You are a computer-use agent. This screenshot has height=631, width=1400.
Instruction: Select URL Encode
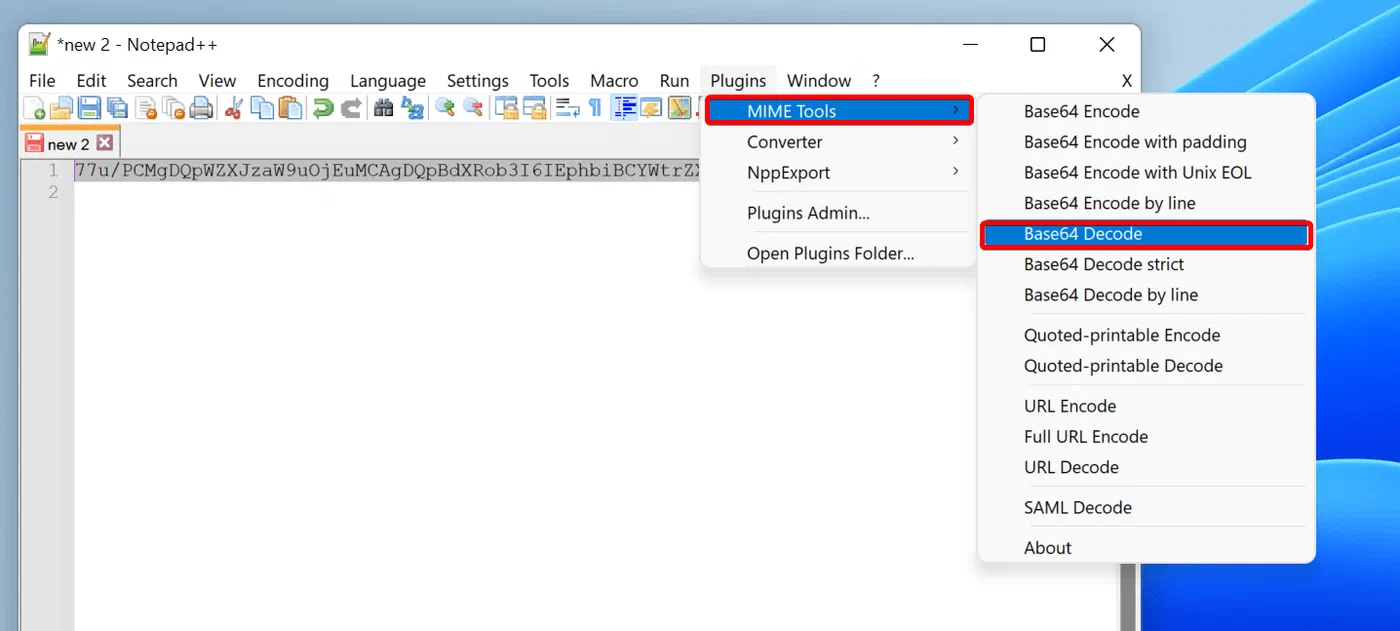1146,406
